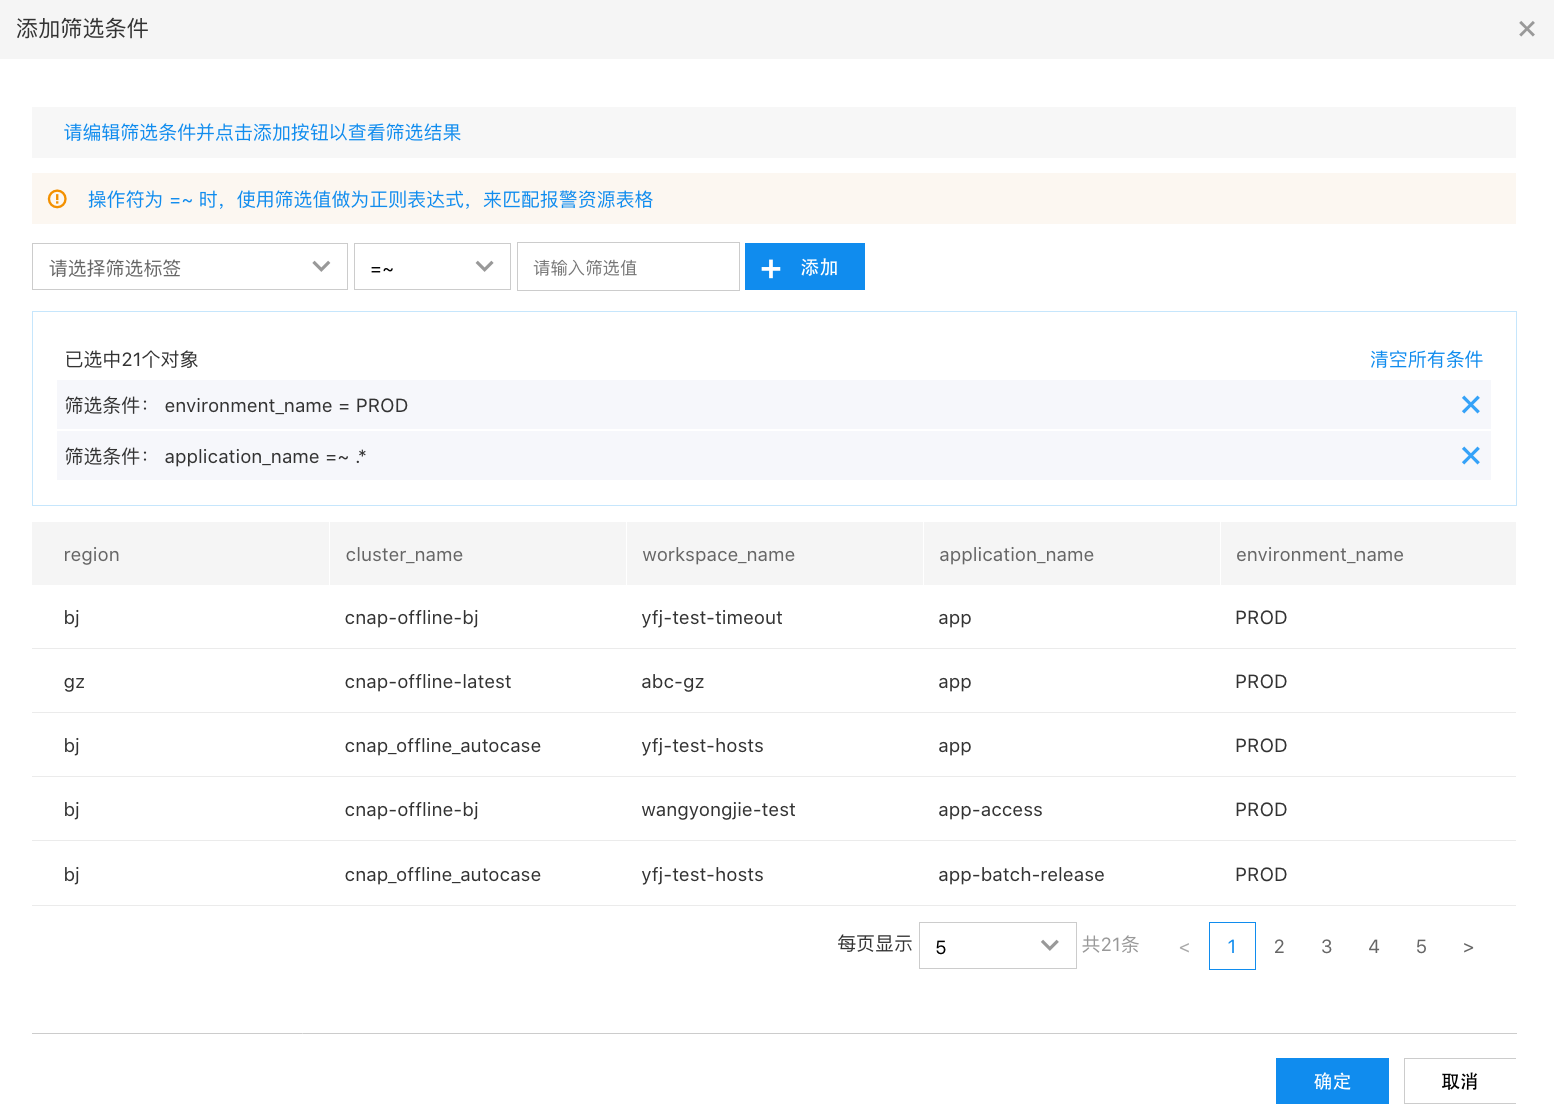The width and height of the screenshot is (1554, 1120).
Task: Open the 每页显示 page size dropdown
Action: [x=997, y=946]
